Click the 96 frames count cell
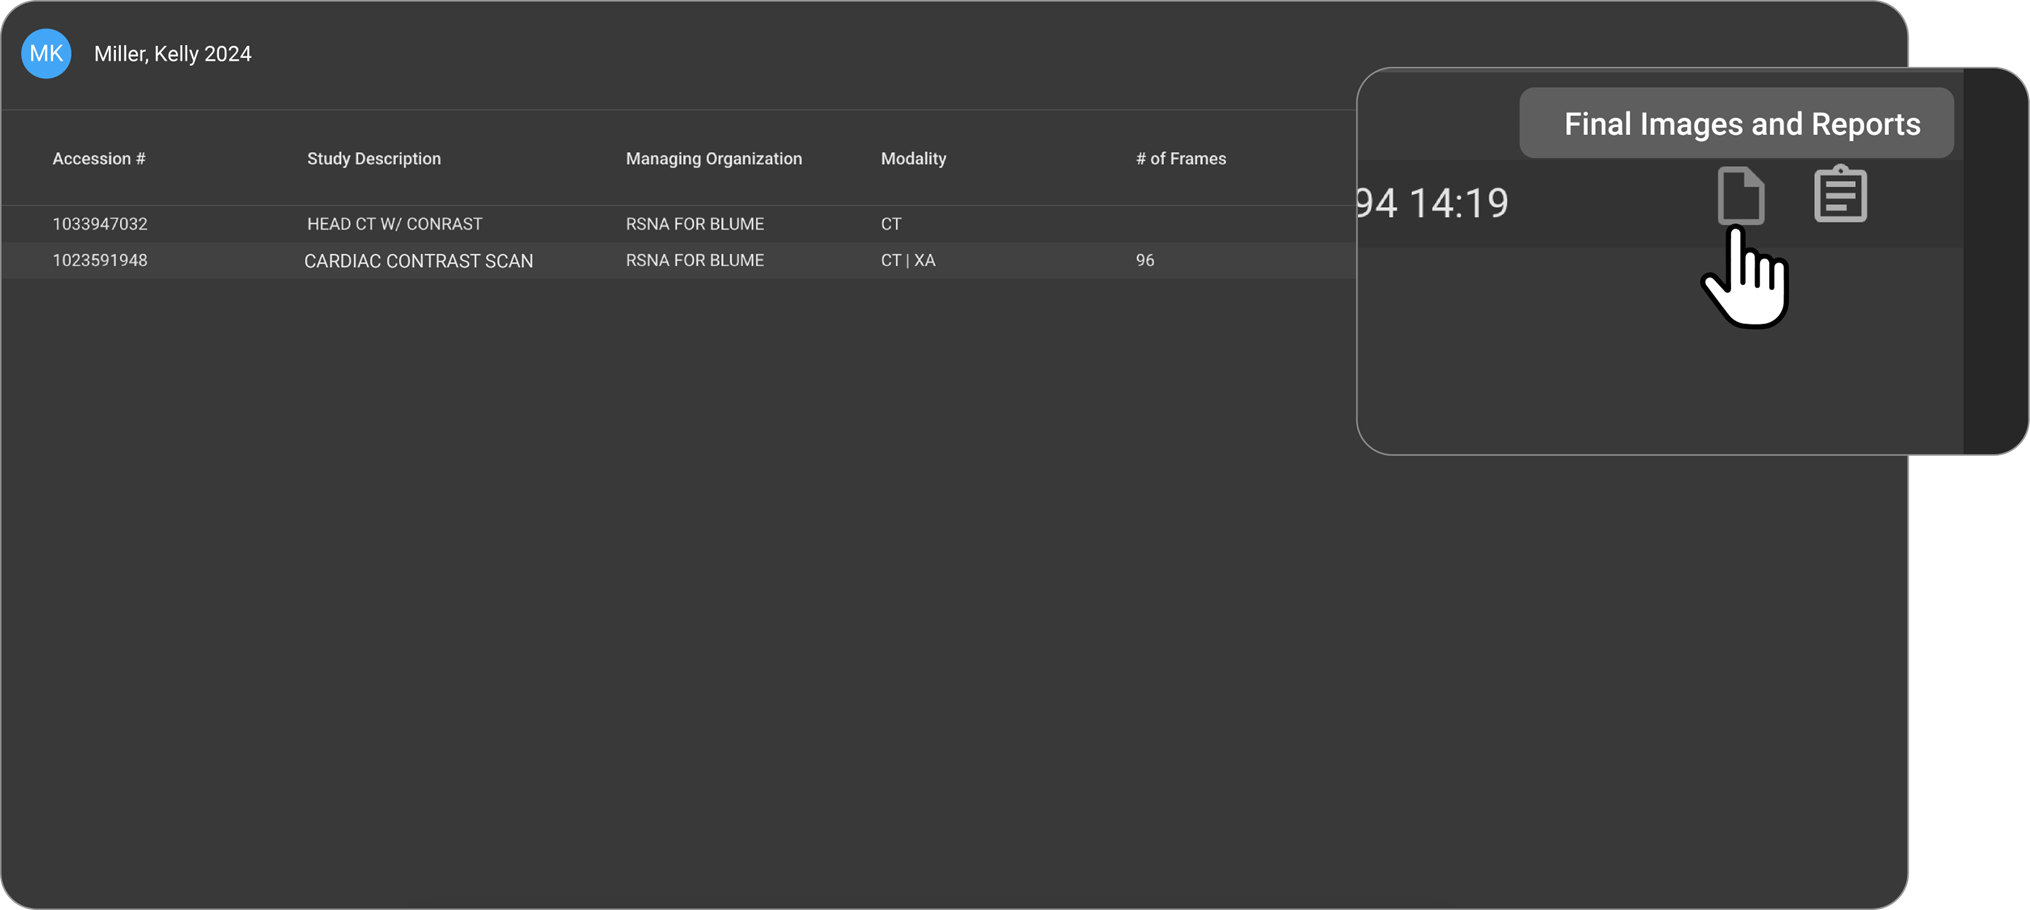This screenshot has width=2030, height=910. pyautogui.click(x=1145, y=260)
